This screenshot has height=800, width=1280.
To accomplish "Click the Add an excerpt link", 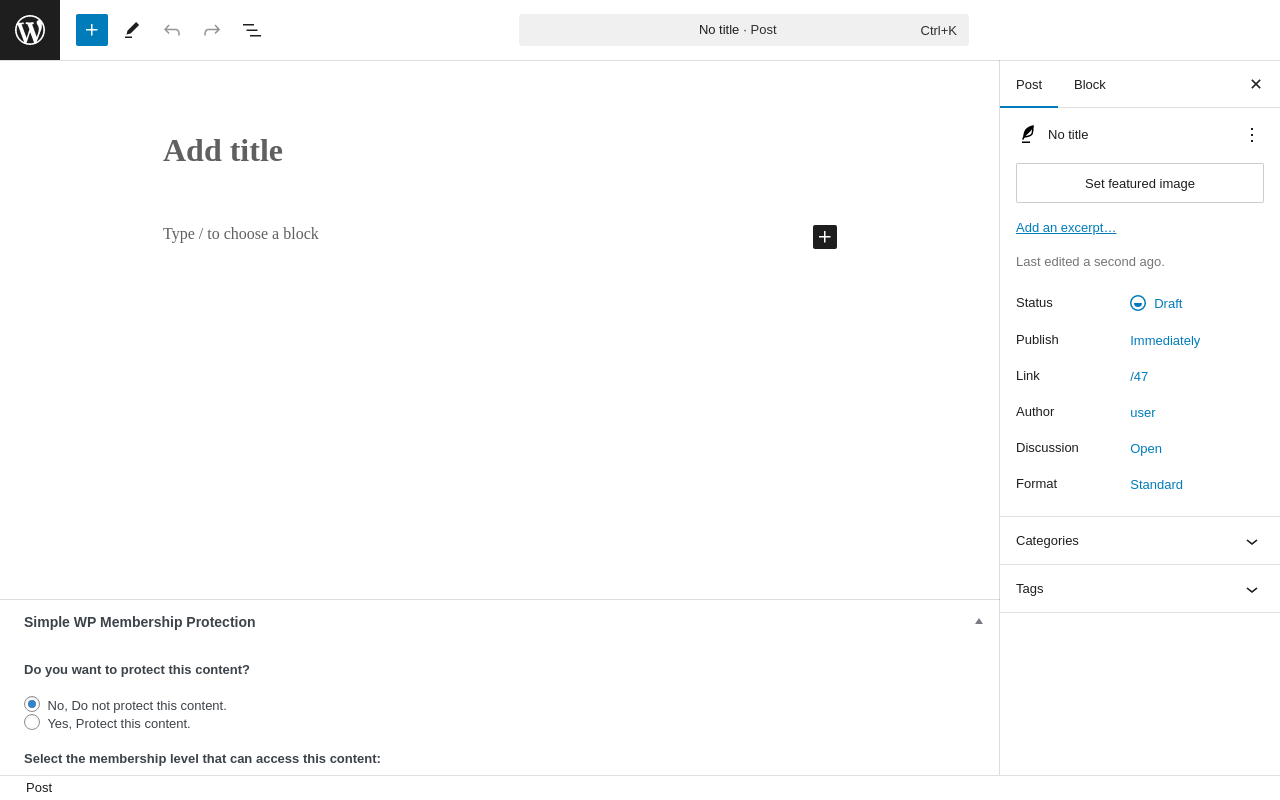I will pos(1066,228).
